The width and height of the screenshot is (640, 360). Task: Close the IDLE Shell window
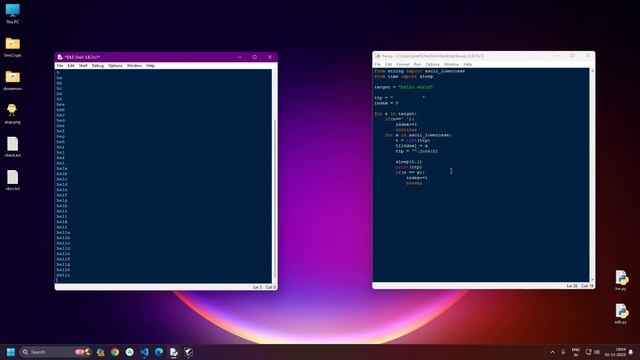pyautogui.click(x=270, y=57)
